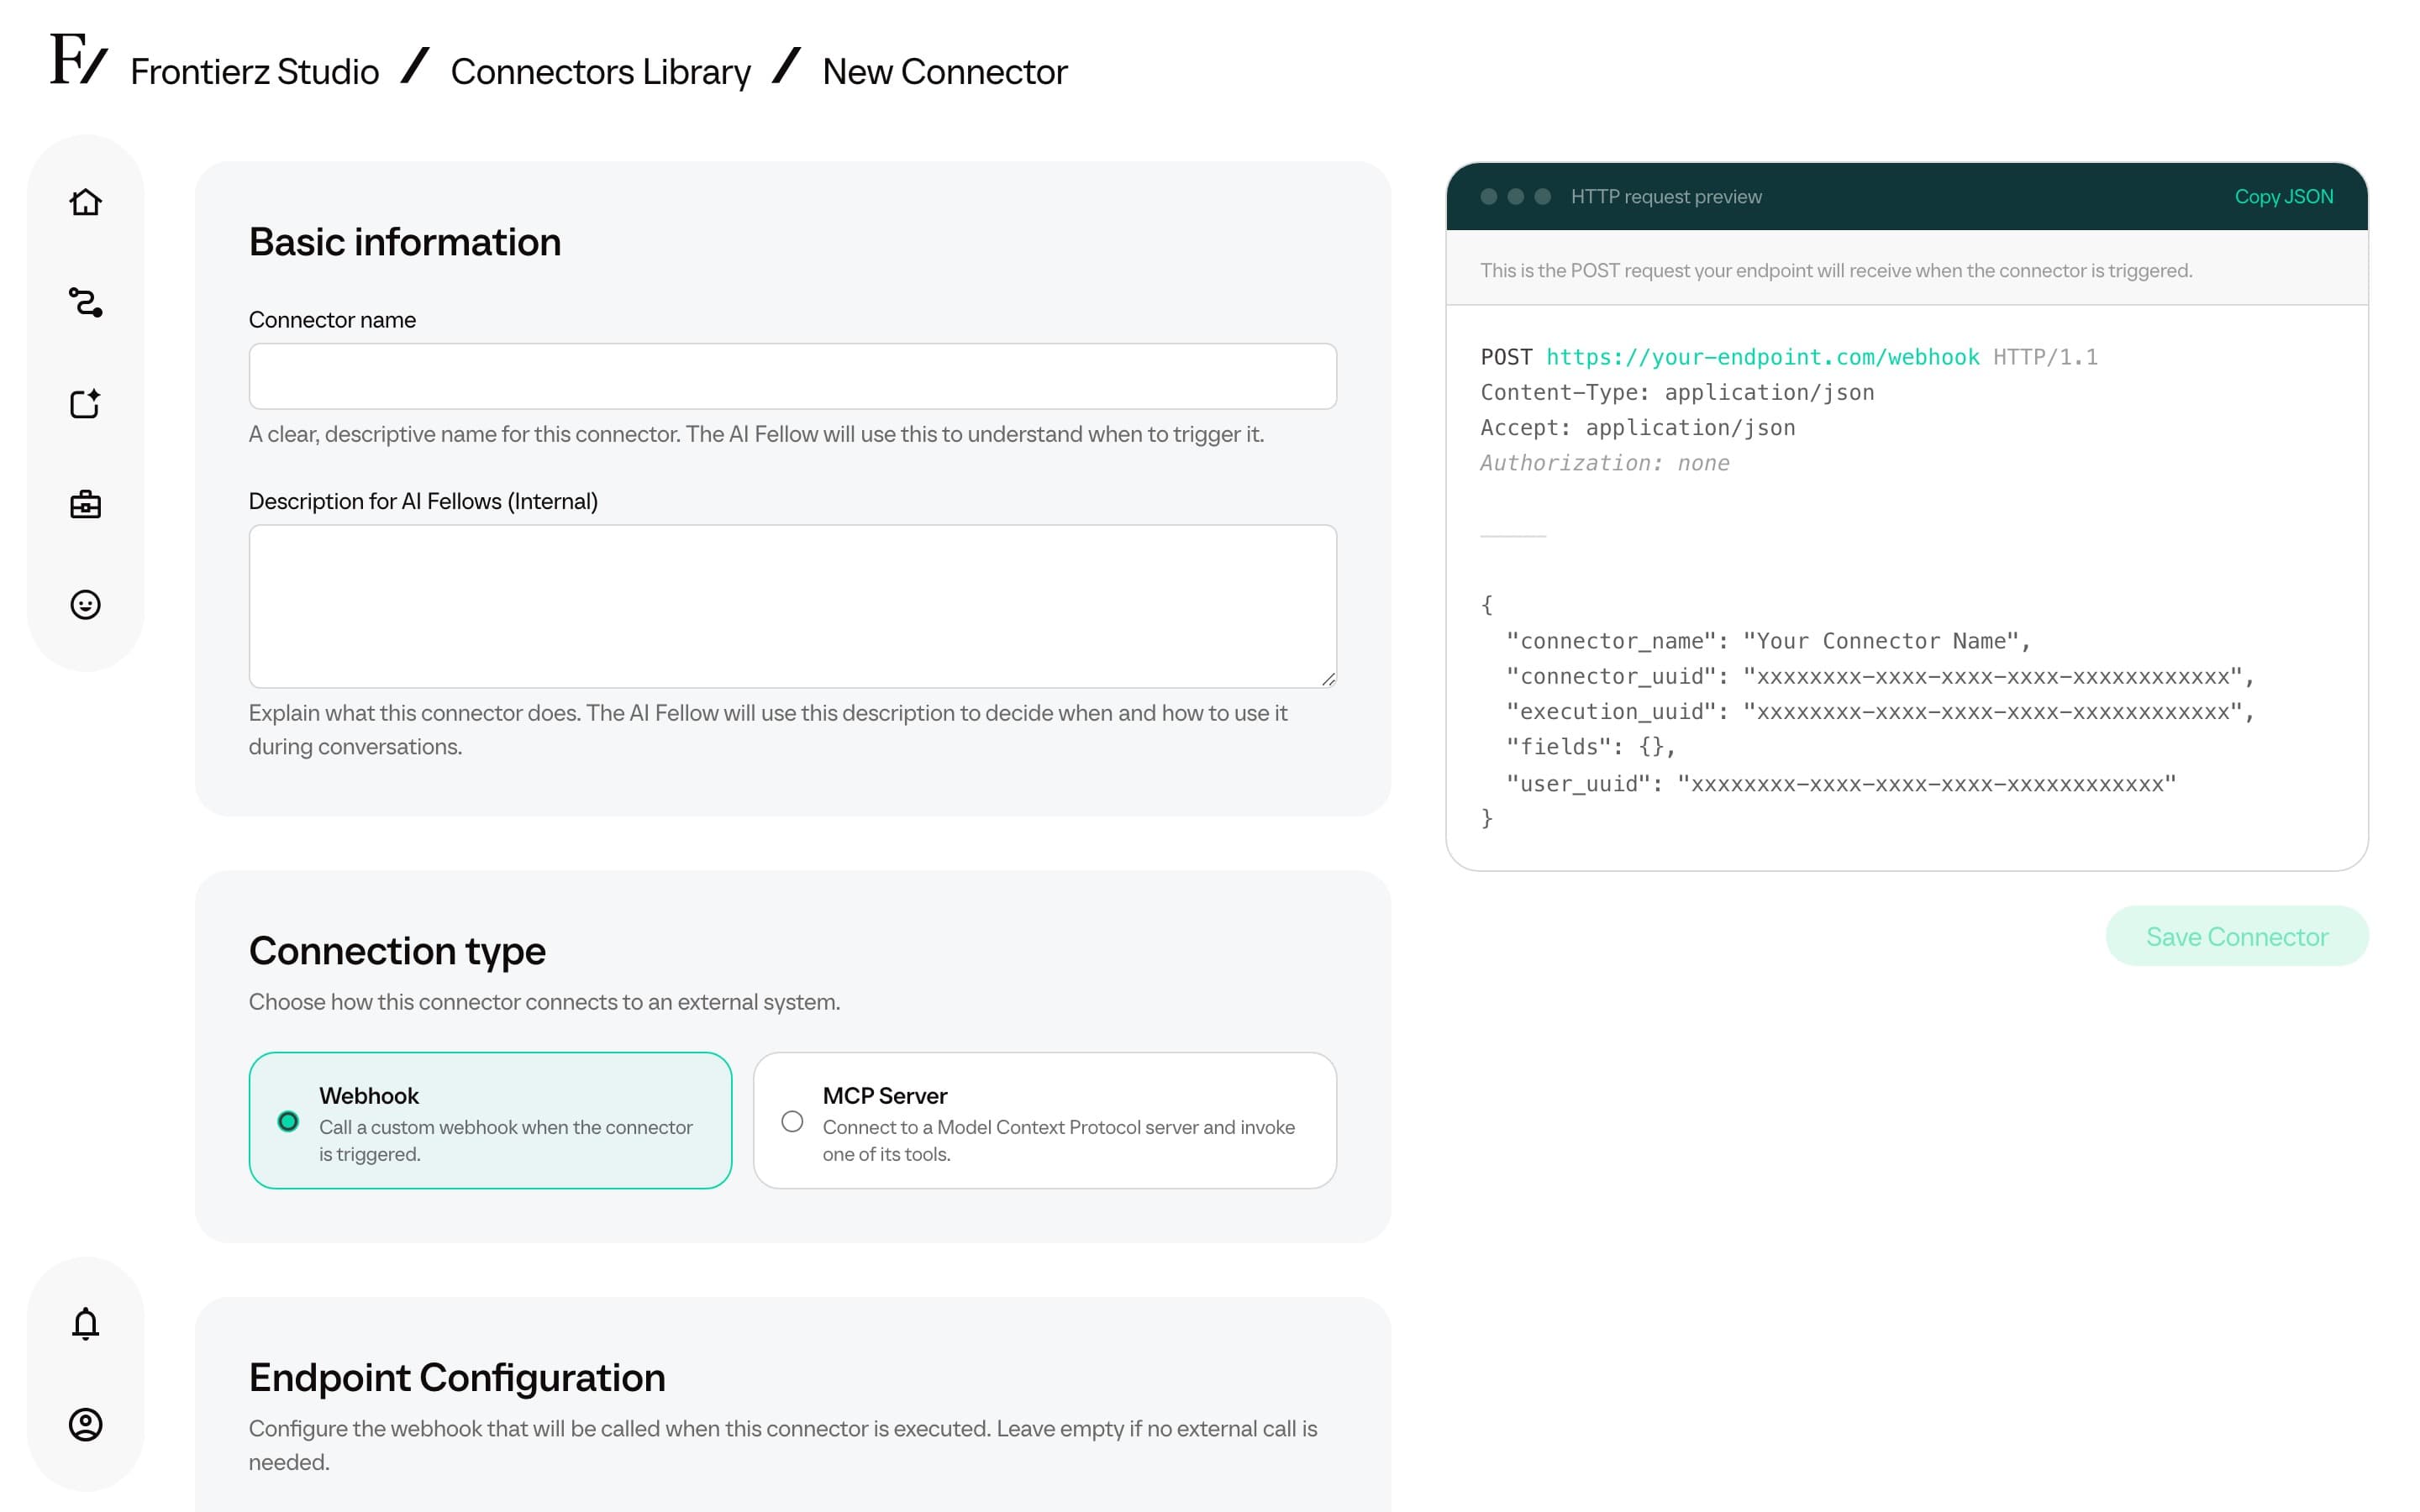Click the "HTTP request preview" title
This screenshot has width=2420, height=1512.
click(1666, 197)
